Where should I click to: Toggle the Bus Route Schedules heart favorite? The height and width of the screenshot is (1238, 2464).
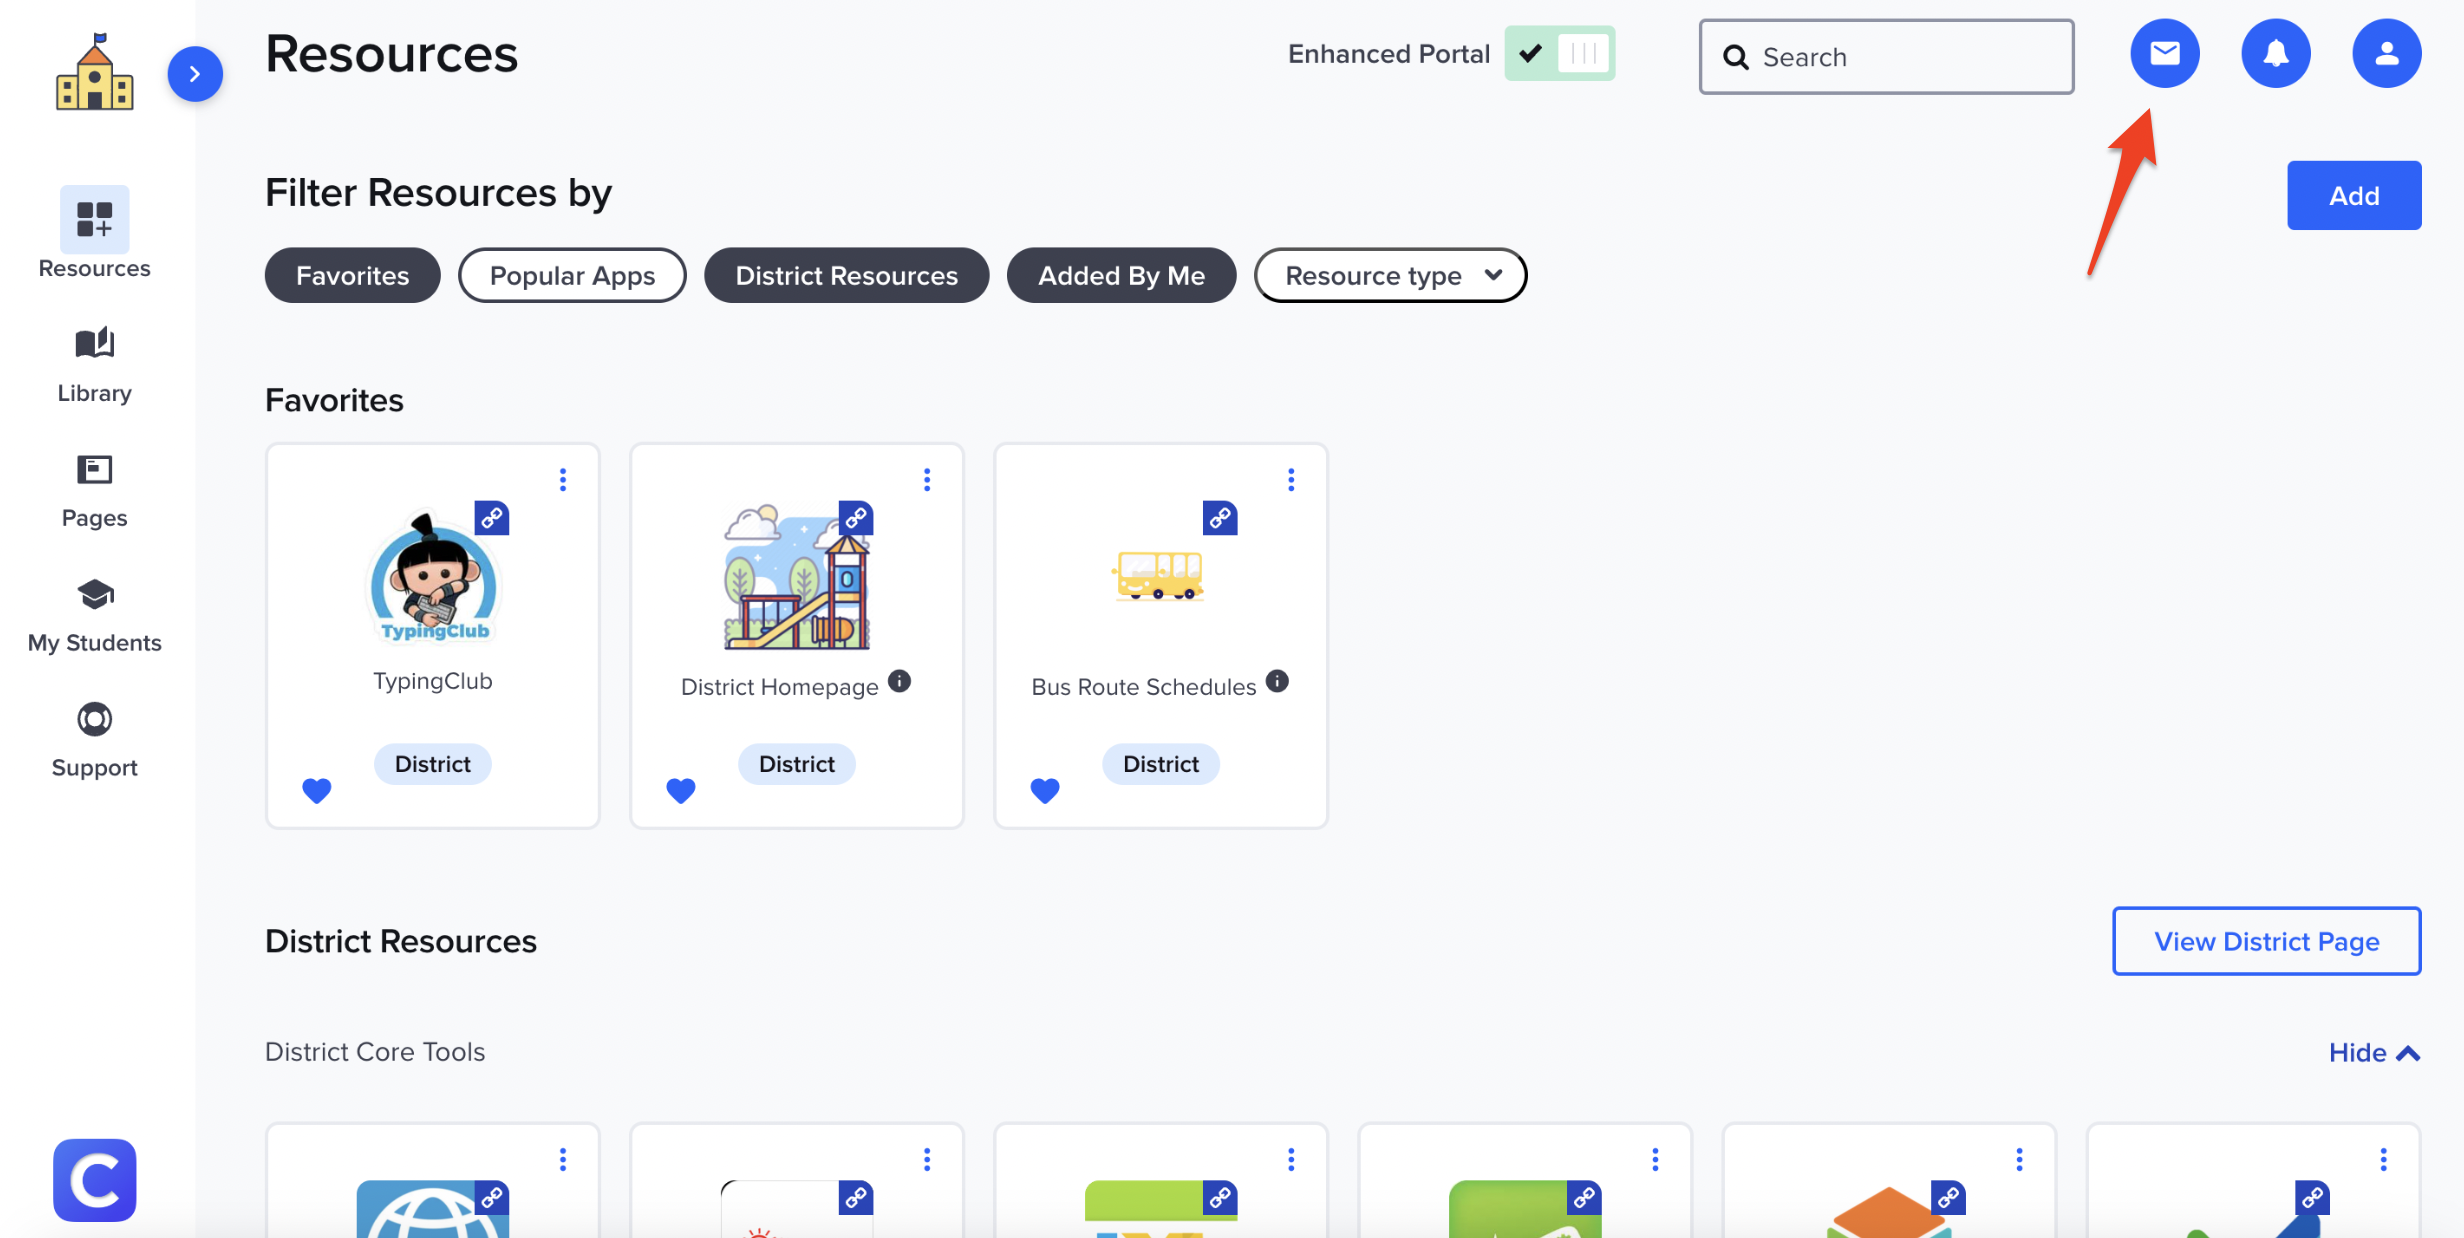coord(1044,790)
